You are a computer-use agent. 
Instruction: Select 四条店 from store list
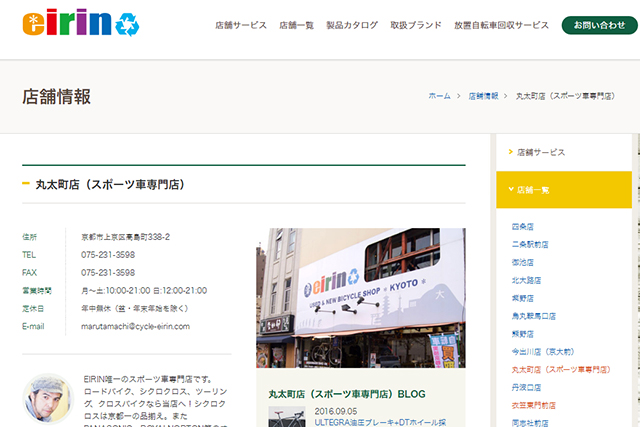tap(522, 226)
